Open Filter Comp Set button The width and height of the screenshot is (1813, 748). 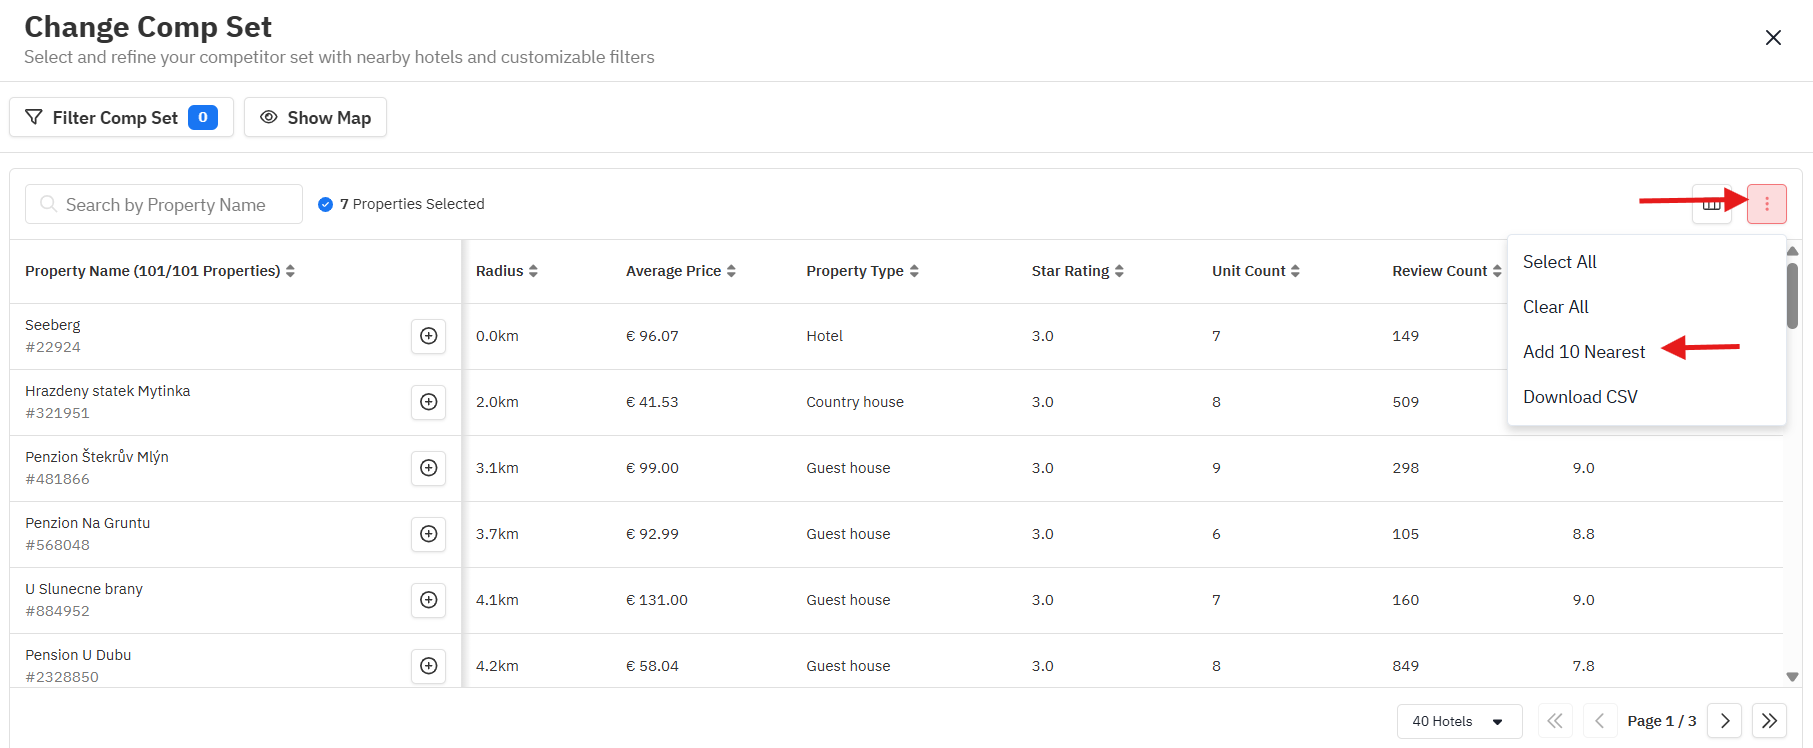click(121, 118)
